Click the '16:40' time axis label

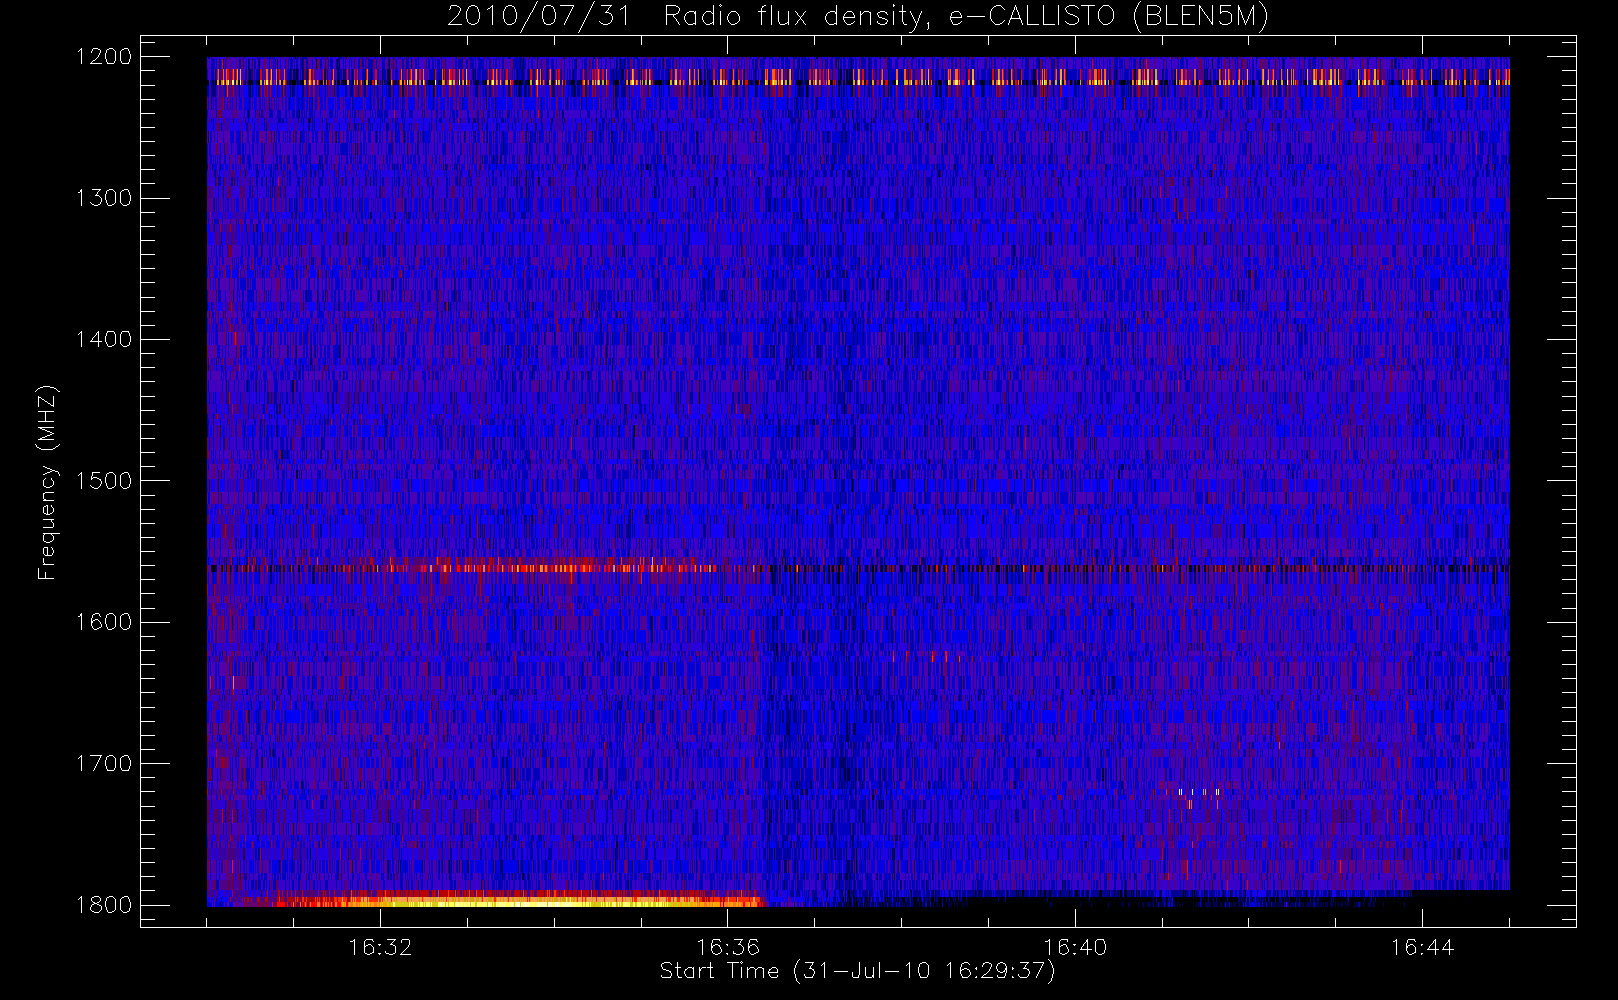pyautogui.click(x=1075, y=947)
